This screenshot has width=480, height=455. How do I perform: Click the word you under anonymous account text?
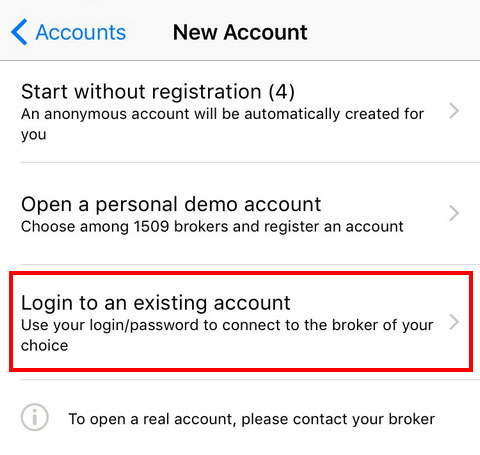(34, 135)
